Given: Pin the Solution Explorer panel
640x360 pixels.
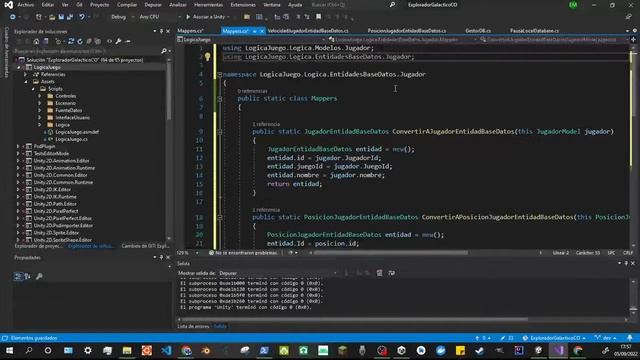Looking at the screenshot, I should point(162,31).
